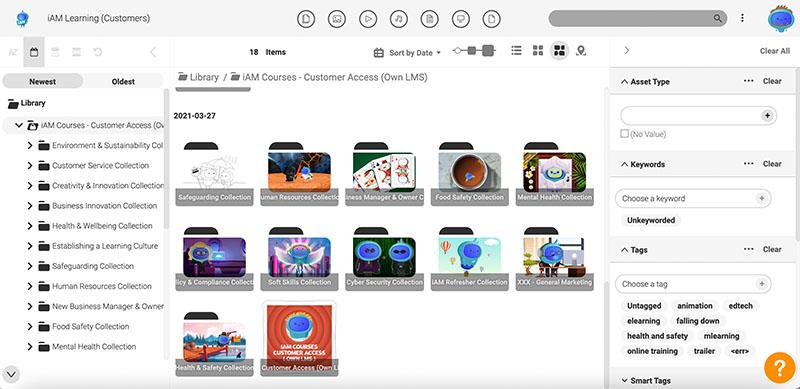
Task: Open the three-dot options menu by search
Action: [x=742, y=18]
